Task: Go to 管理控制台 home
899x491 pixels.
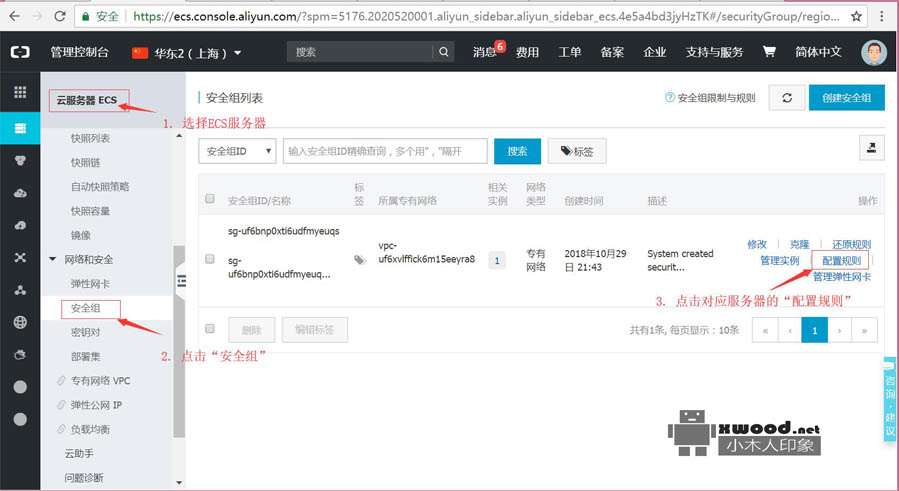Action: (x=79, y=52)
